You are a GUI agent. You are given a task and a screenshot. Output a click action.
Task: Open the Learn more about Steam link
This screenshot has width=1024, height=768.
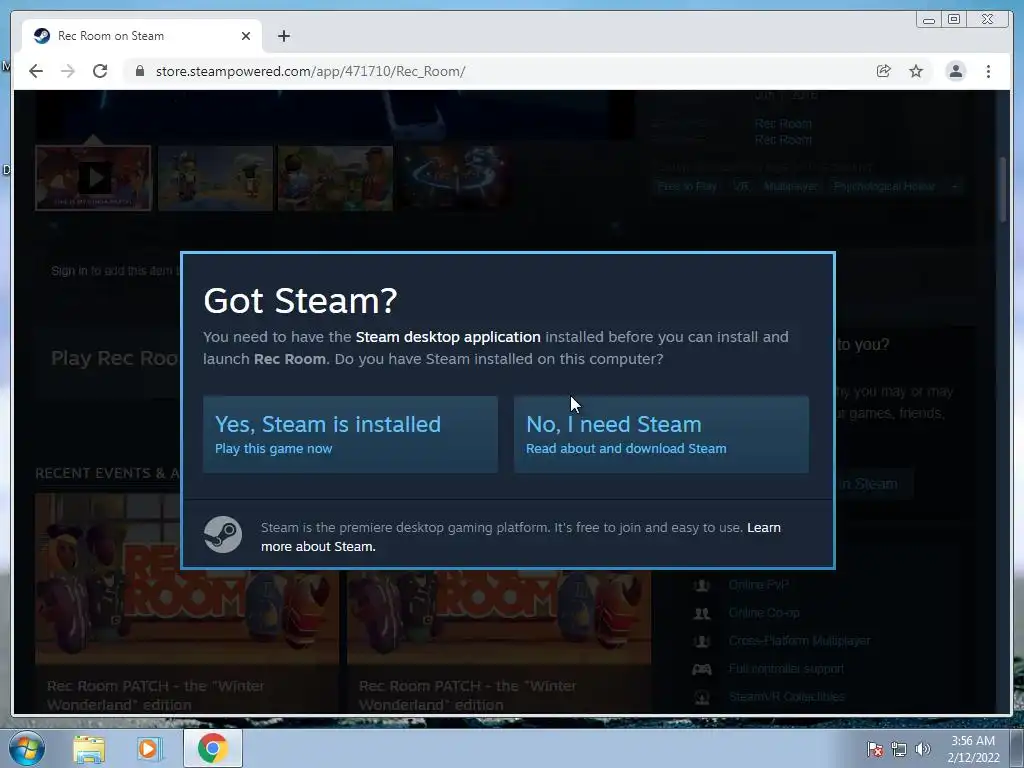click(x=520, y=537)
